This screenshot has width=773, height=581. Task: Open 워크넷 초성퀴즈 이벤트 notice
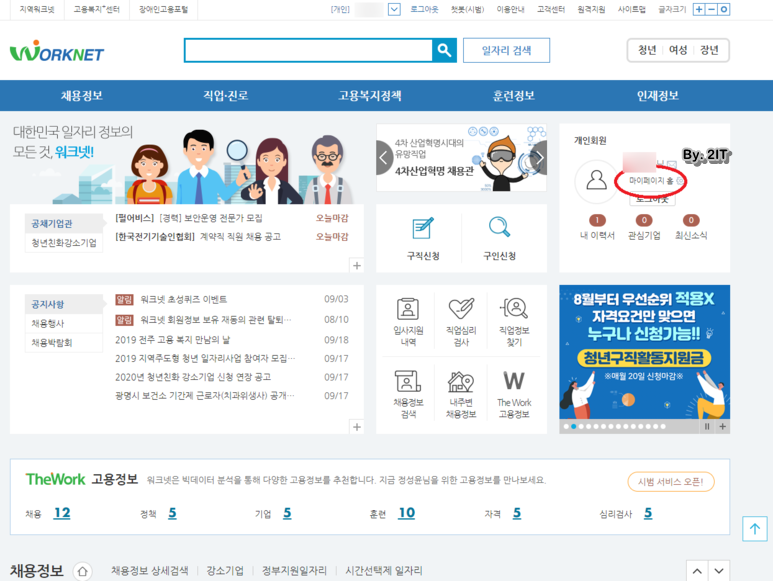pos(183,300)
